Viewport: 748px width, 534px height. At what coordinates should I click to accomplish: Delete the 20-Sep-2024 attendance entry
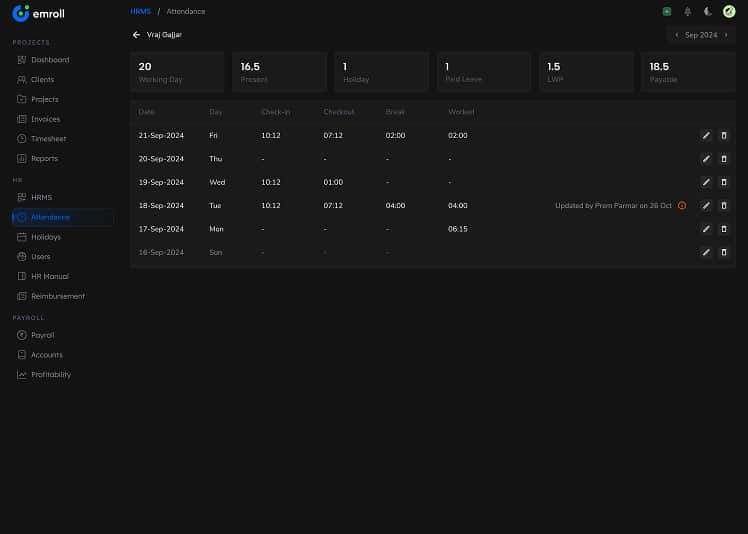click(x=724, y=159)
